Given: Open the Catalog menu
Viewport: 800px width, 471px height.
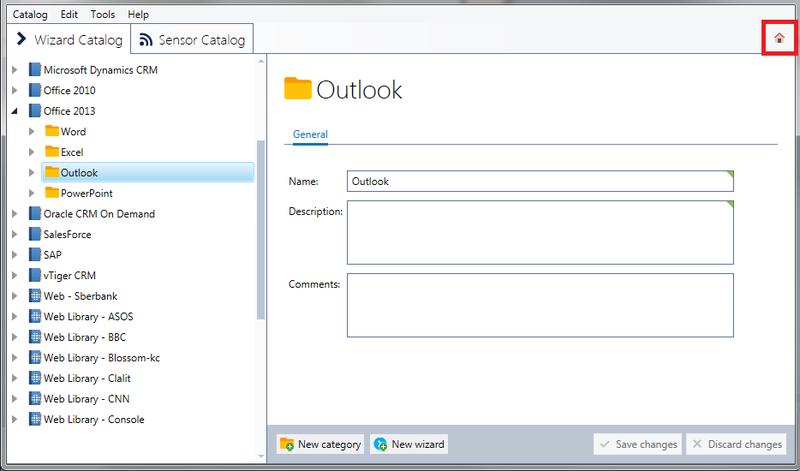Looking at the screenshot, I should click(x=30, y=14).
